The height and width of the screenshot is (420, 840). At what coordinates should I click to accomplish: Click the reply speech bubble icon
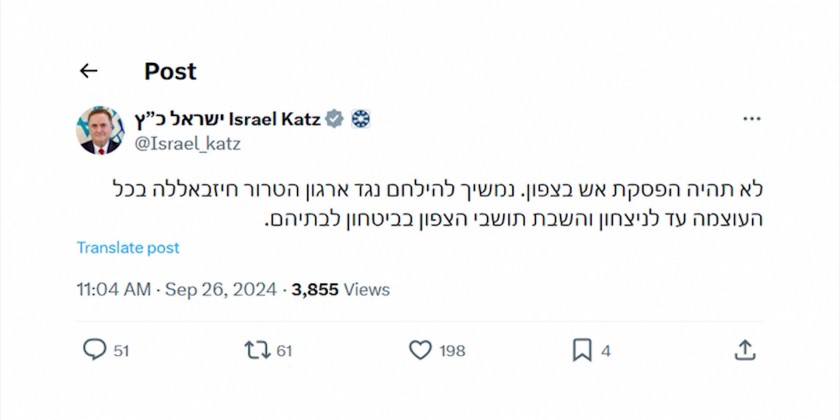coord(94,350)
